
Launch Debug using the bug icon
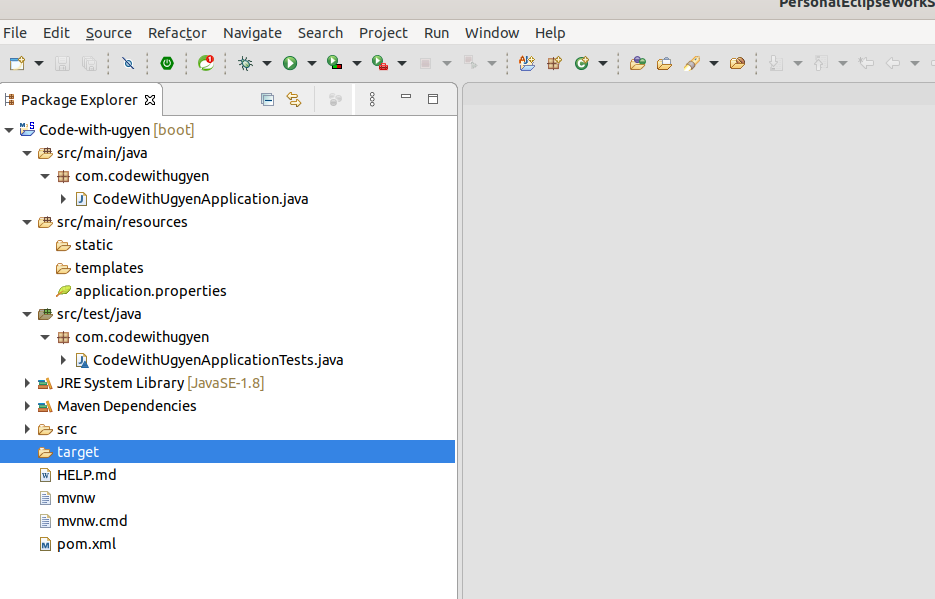pos(244,63)
